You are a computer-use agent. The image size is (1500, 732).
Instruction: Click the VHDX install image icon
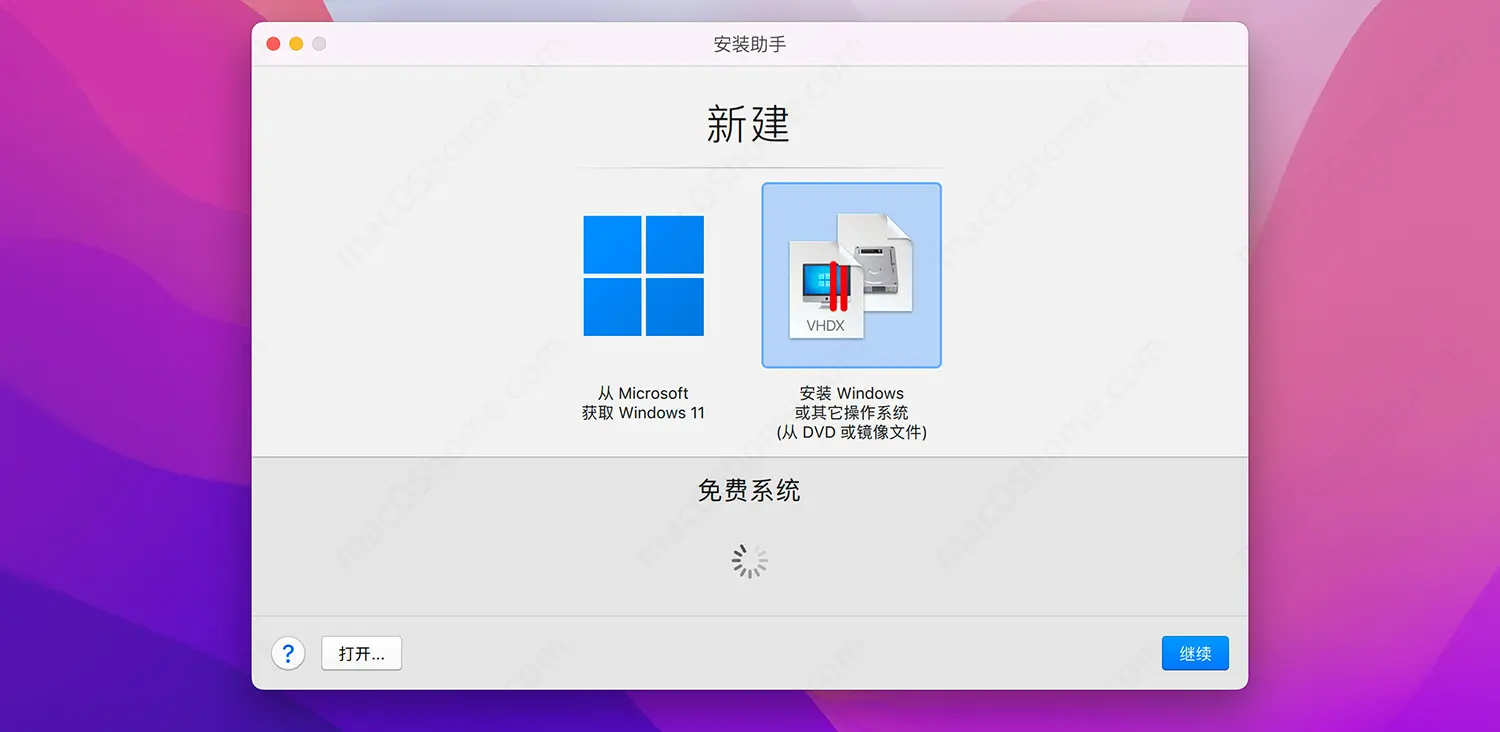[851, 275]
